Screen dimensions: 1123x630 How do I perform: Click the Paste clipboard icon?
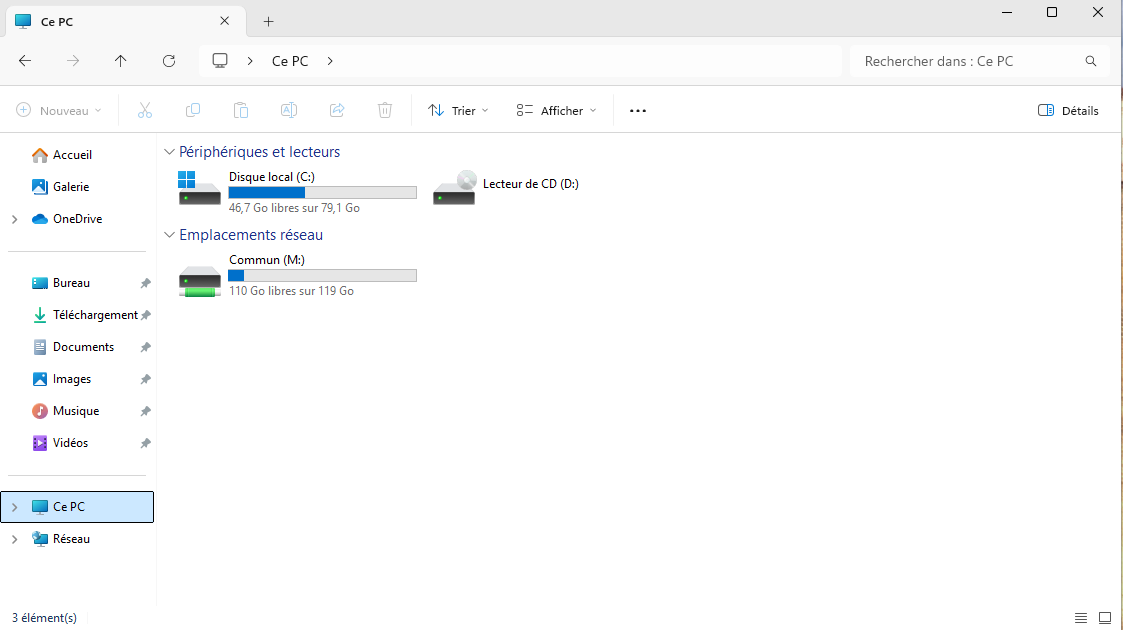tap(241, 110)
